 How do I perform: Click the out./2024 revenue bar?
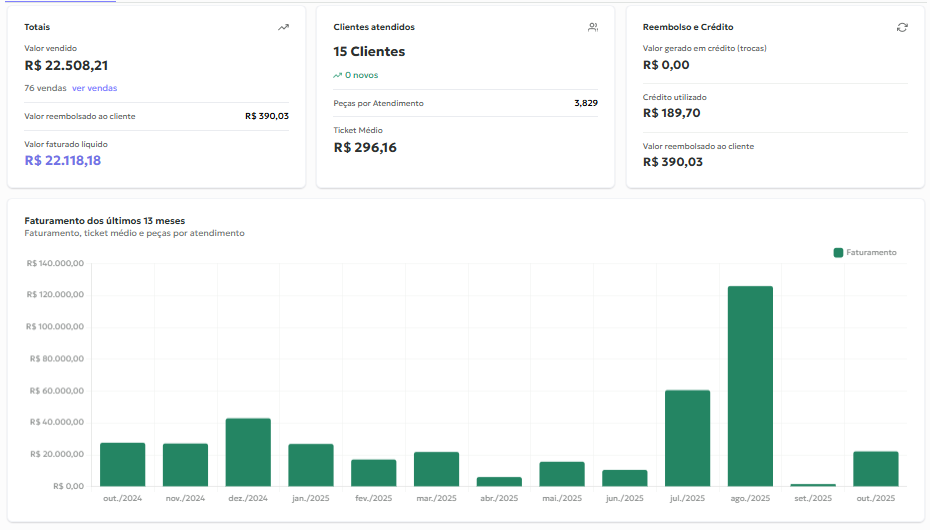pyautogui.click(x=122, y=464)
